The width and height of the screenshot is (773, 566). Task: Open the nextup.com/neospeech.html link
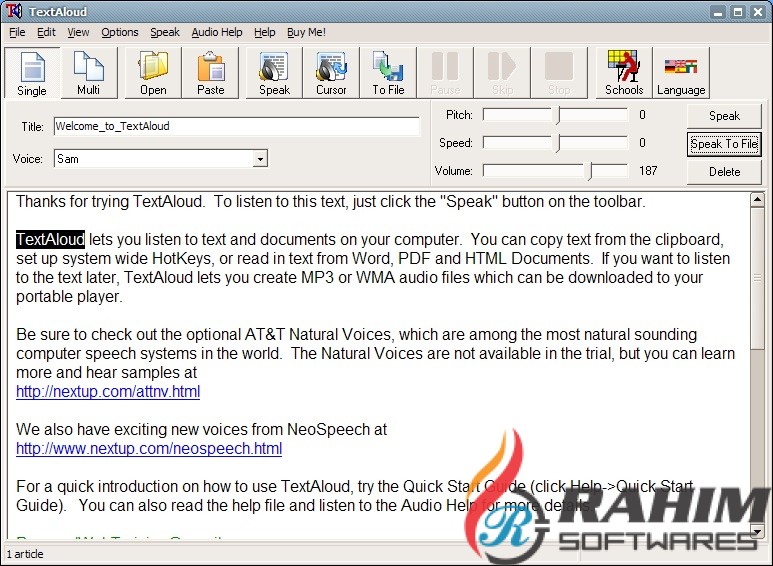click(x=149, y=449)
